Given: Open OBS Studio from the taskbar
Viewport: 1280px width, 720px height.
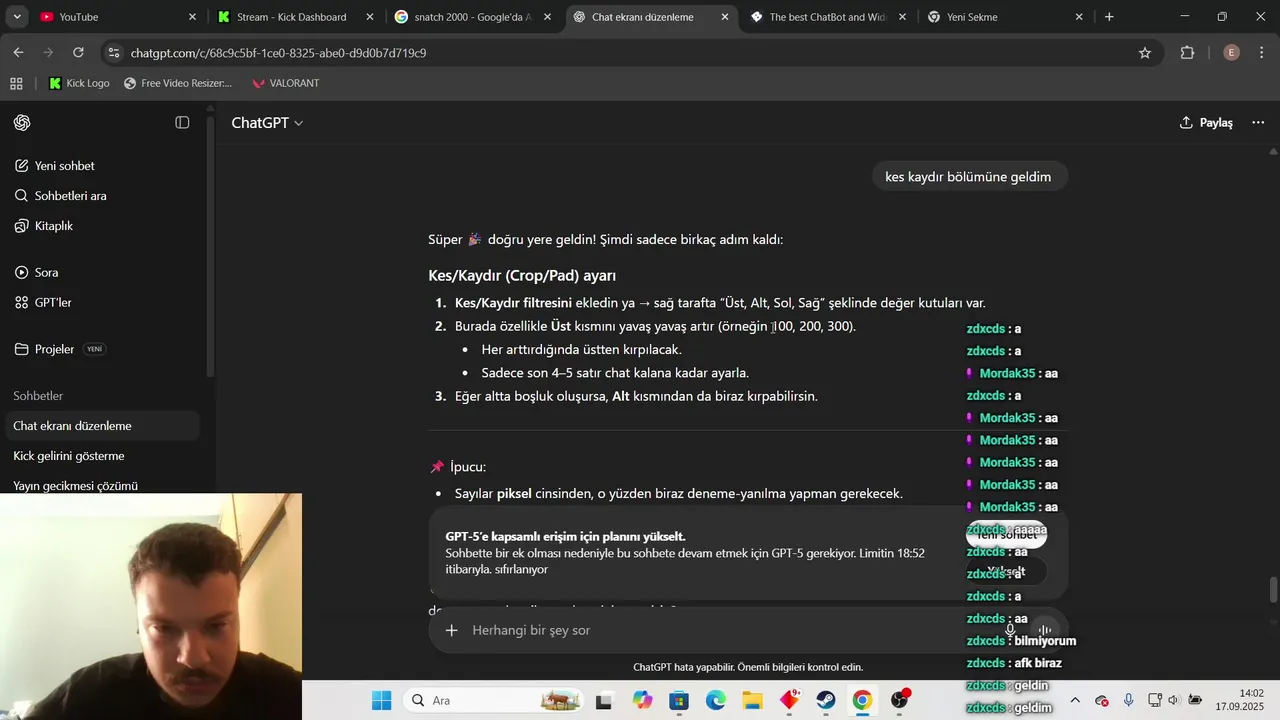Looking at the screenshot, I should click(x=900, y=701).
